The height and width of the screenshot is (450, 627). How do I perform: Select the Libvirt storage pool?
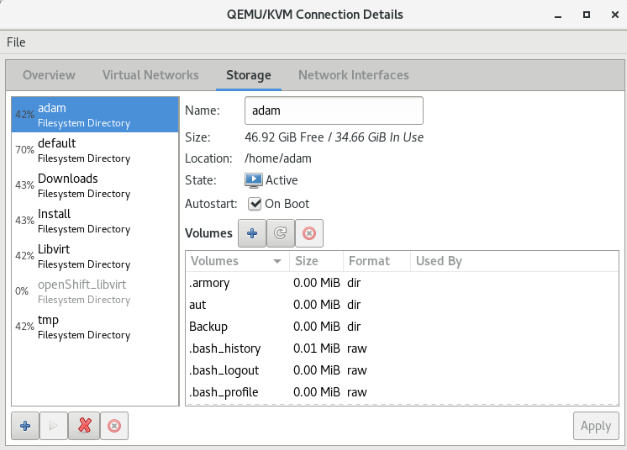point(95,256)
